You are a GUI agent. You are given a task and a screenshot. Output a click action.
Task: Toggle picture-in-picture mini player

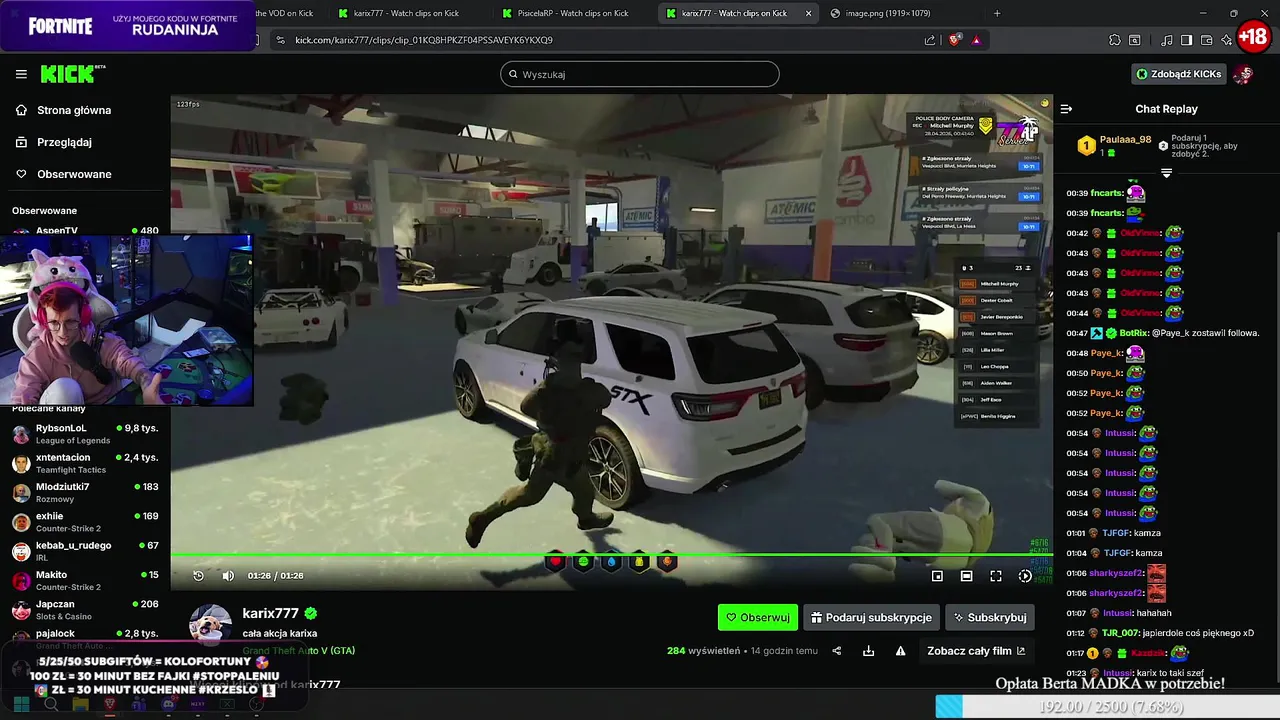[x=937, y=576]
